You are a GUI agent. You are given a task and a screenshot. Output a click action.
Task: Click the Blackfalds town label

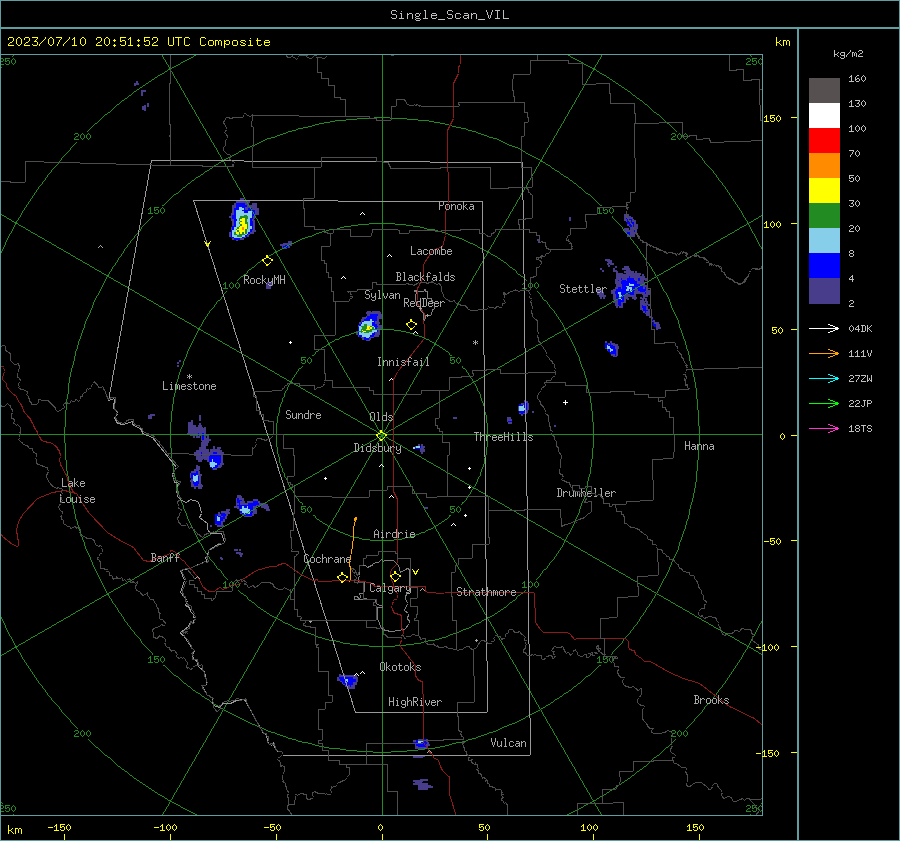point(425,277)
